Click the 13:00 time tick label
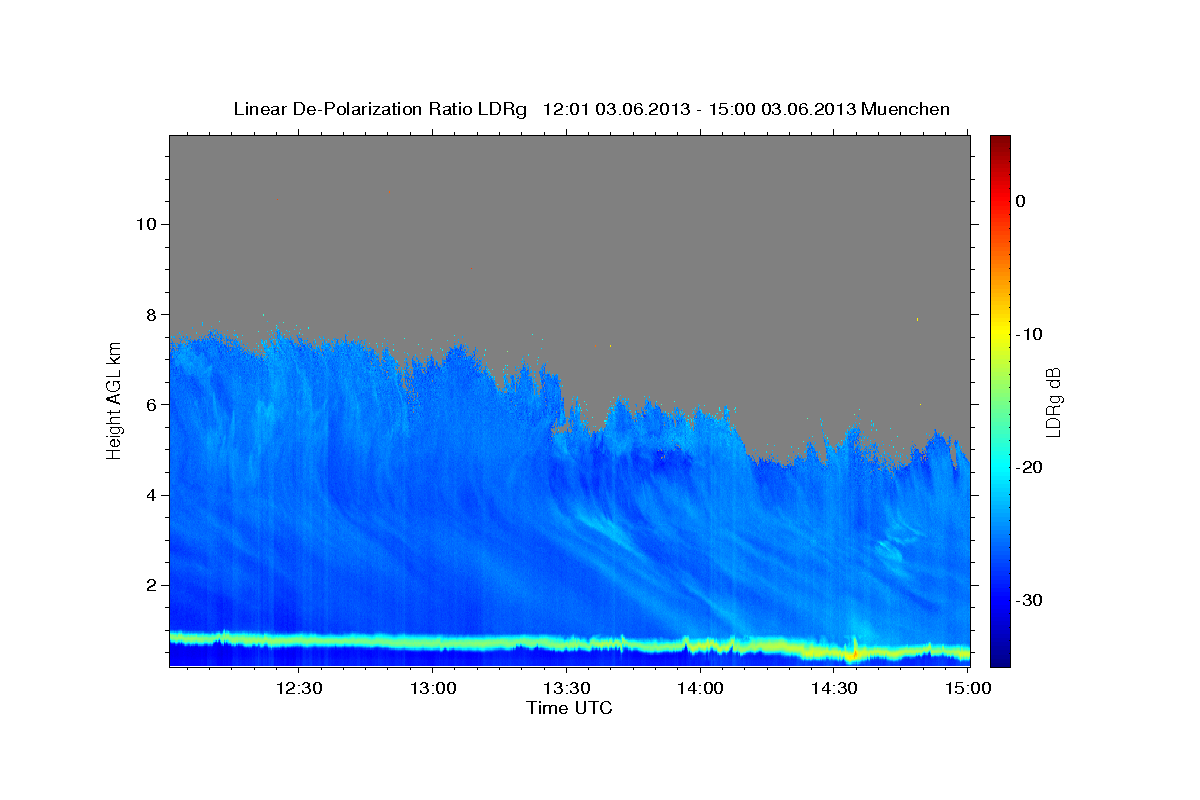This screenshot has width=1200, height=800. tap(432, 688)
